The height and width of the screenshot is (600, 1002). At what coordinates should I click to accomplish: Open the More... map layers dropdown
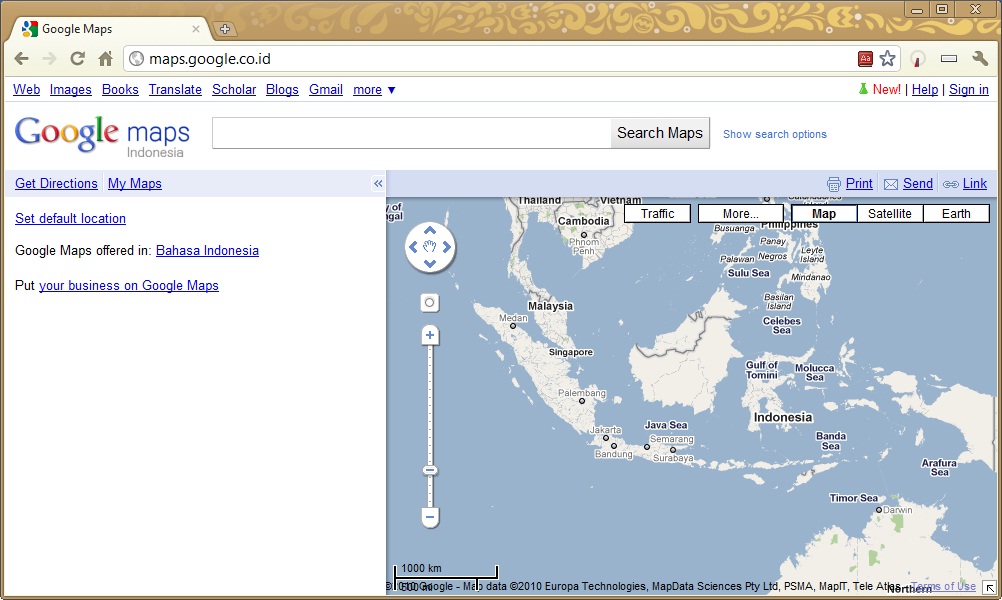tap(740, 213)
